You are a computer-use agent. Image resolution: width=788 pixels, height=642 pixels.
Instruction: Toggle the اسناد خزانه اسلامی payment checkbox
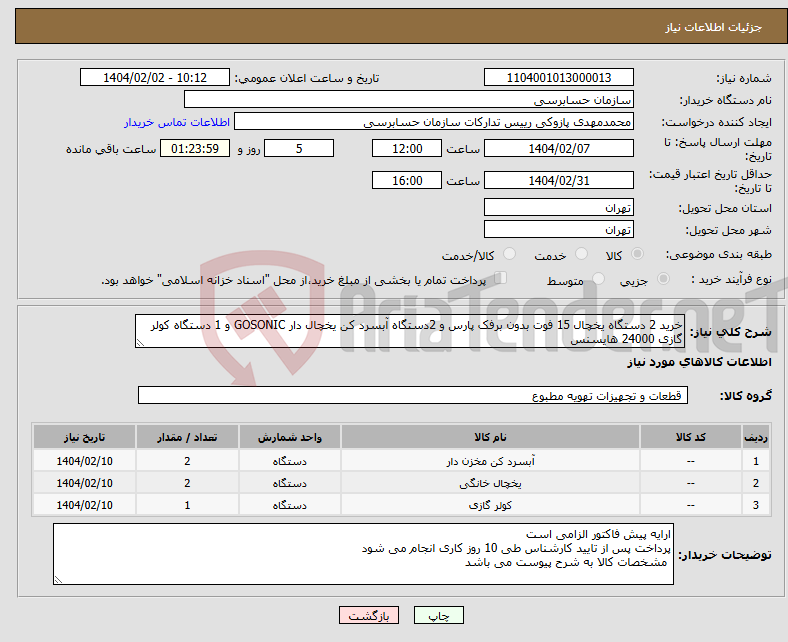[x=501, y=278]
